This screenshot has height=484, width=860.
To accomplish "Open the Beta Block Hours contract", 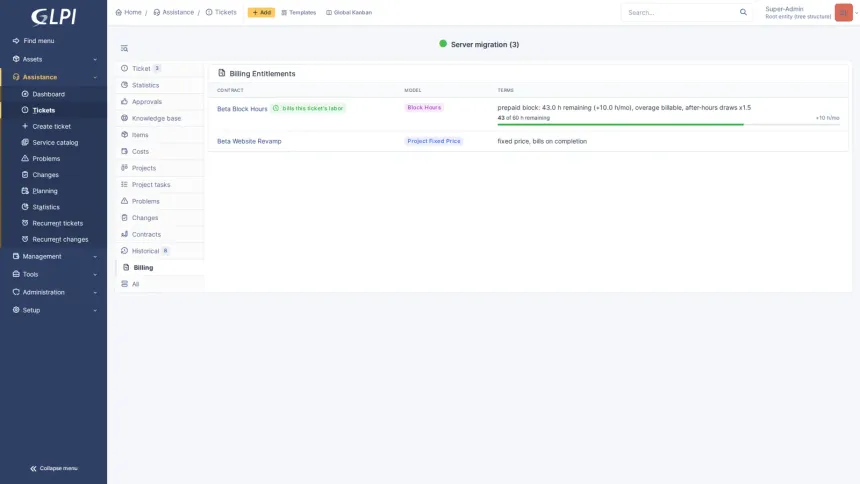I will tap(242, 109).
